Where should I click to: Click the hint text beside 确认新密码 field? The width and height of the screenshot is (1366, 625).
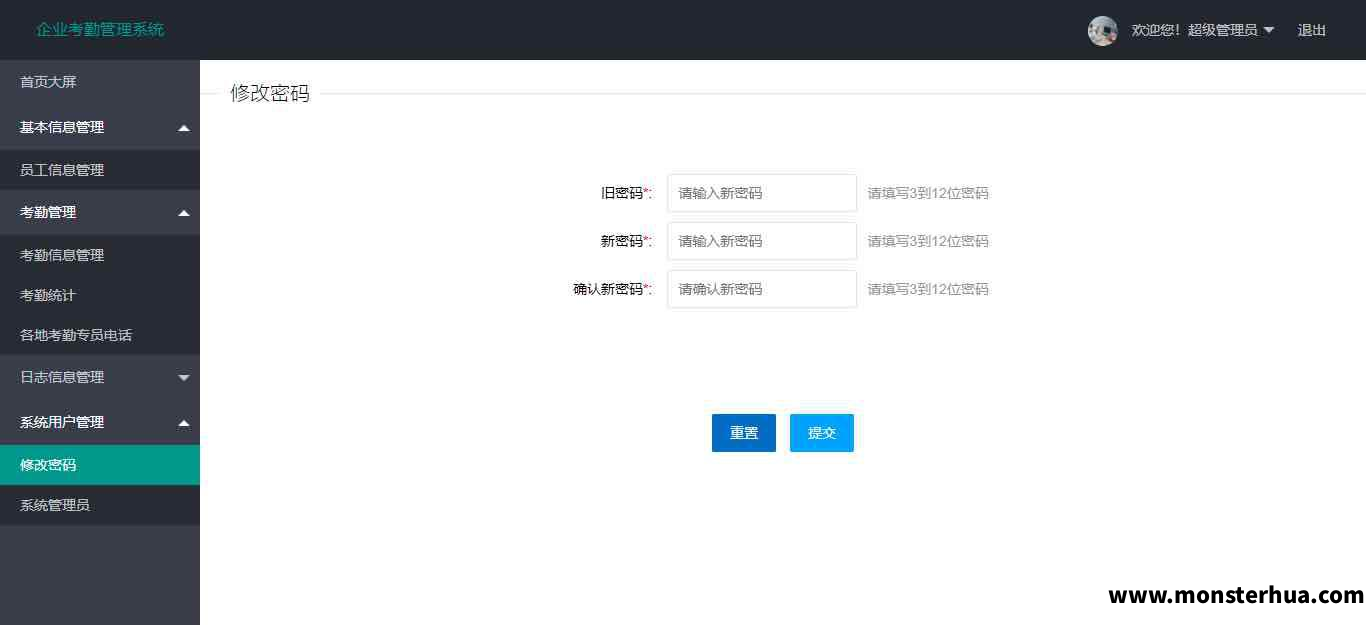[x=928, y=289]
